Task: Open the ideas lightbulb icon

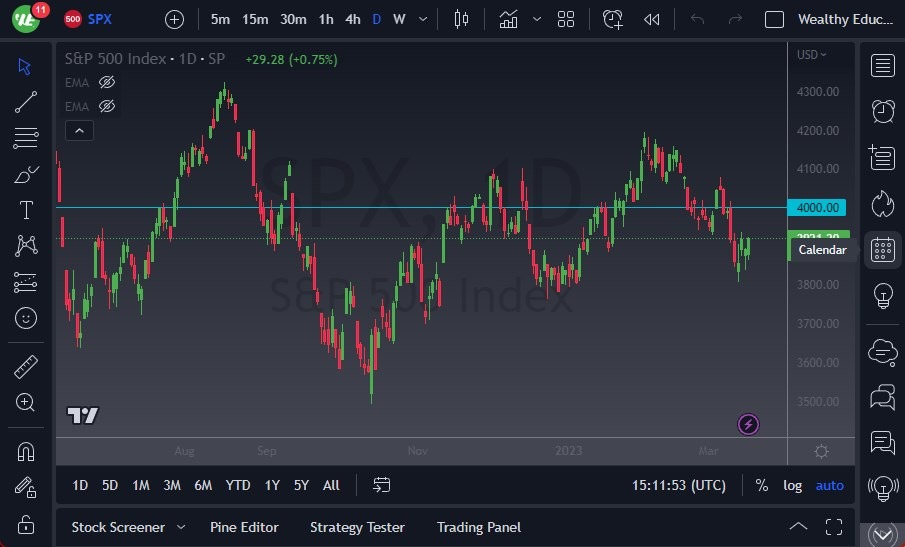Action: coord(882,295)
